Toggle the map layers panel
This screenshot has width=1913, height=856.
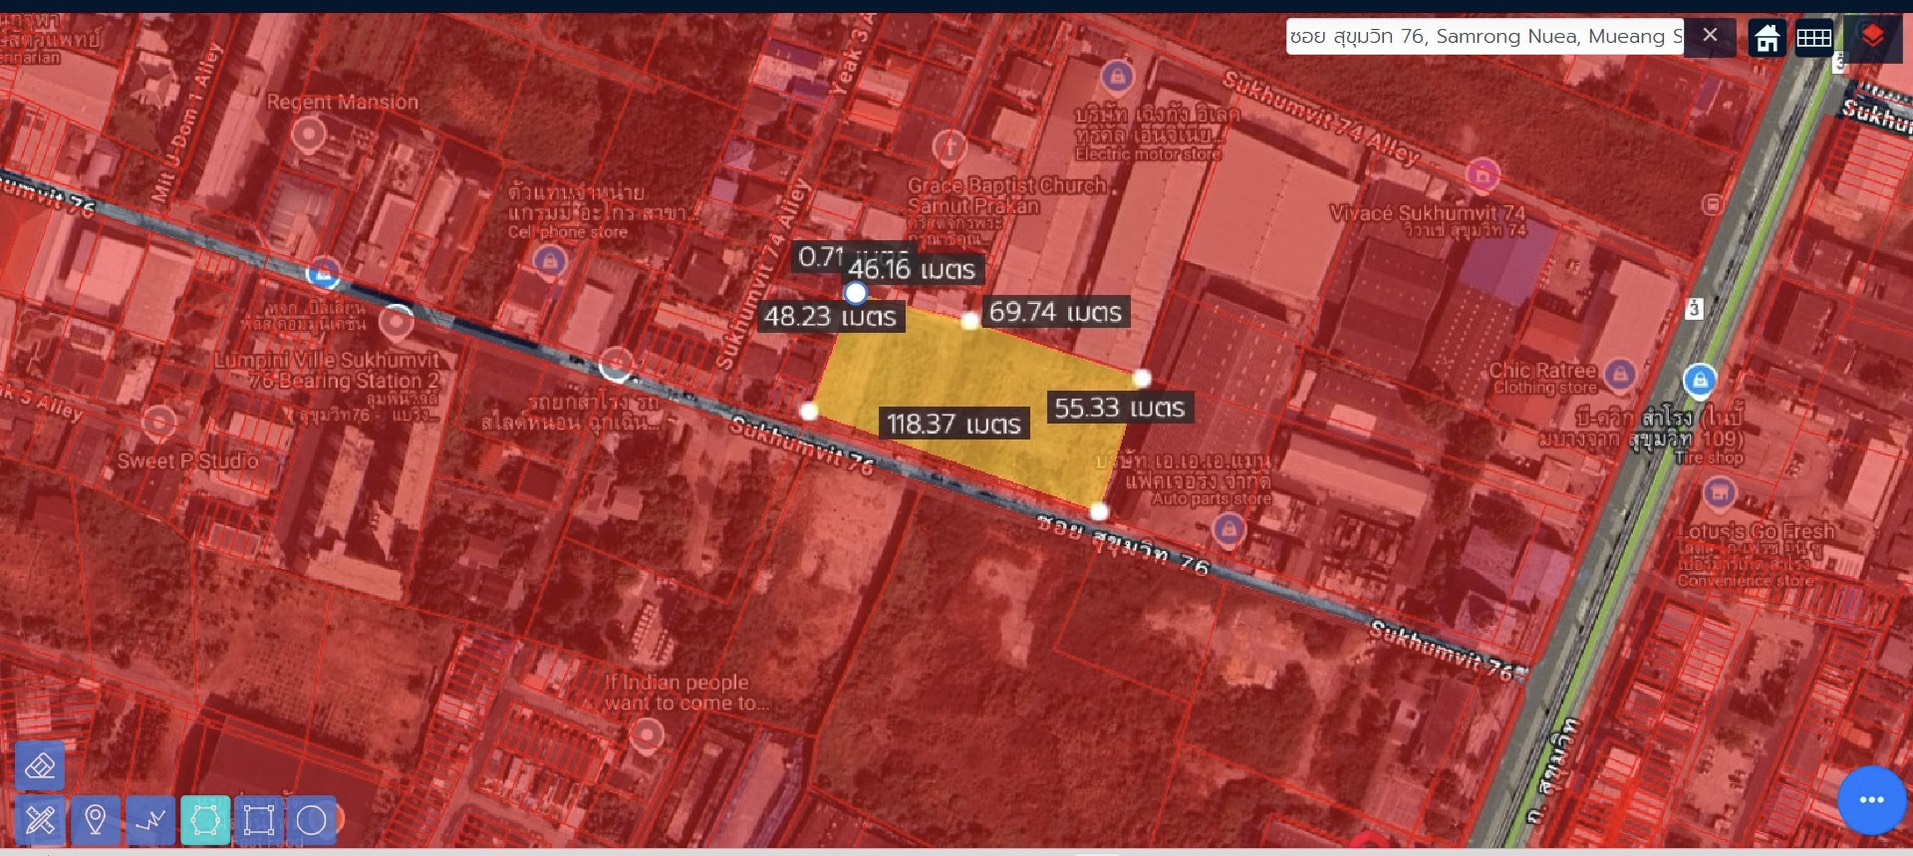point(1872,38)
